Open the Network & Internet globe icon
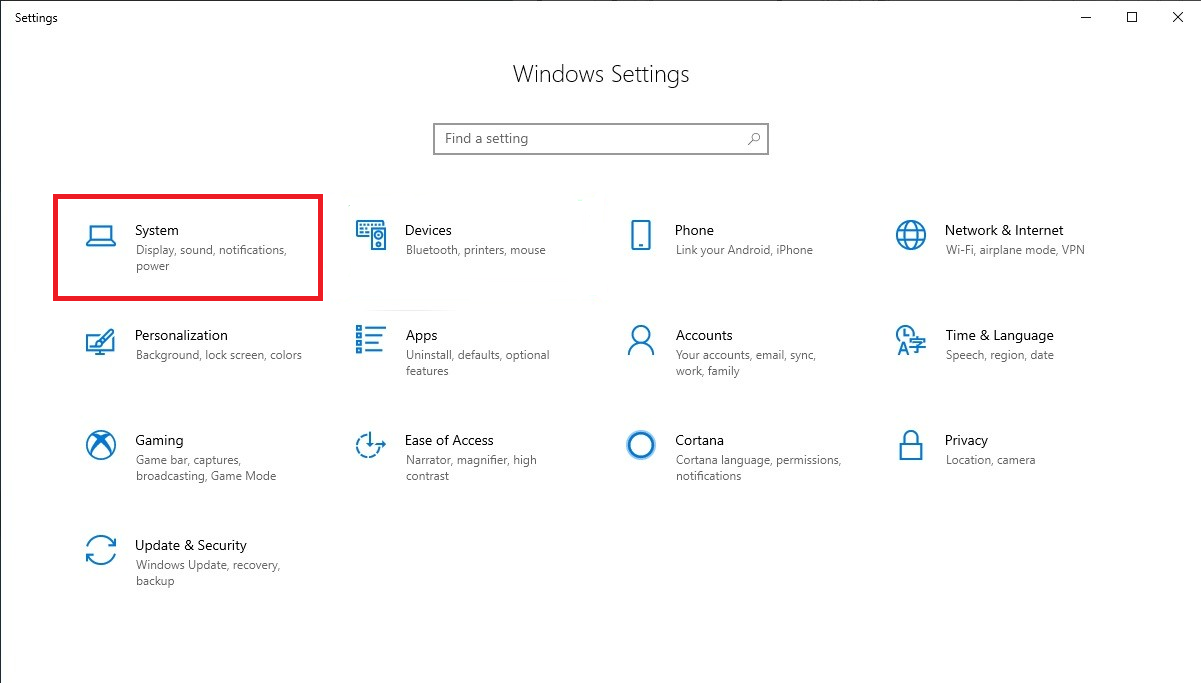 point(911,235)
